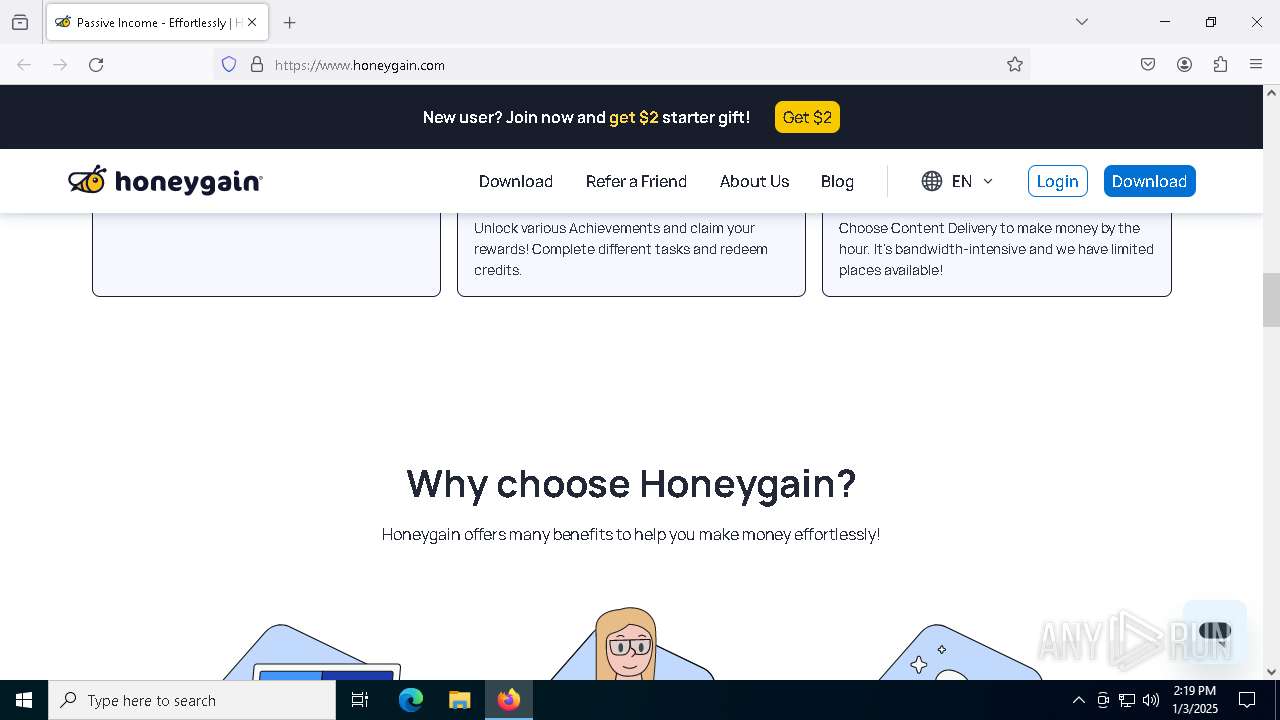1280x720 pixels.
Task: Open a new tab with plus button
Action: (290, 22)
